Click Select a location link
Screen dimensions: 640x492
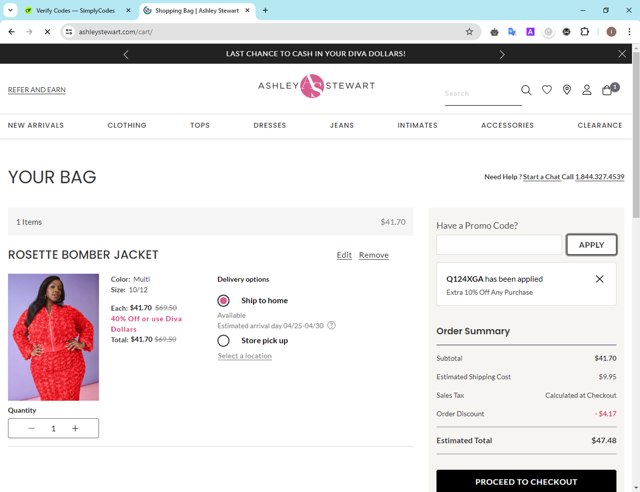click(x=244, y=356)
